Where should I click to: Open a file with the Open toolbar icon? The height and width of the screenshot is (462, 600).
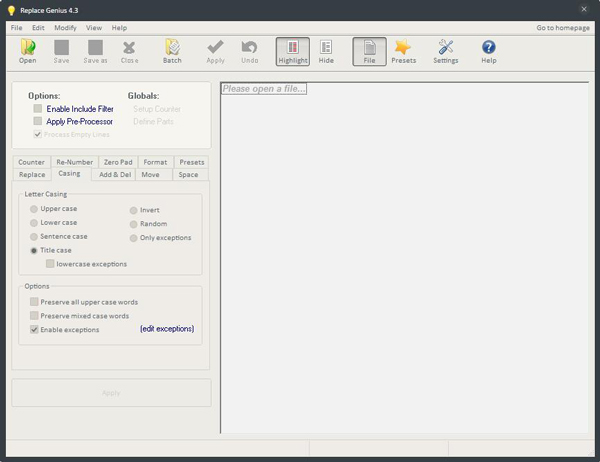[28, 51]
